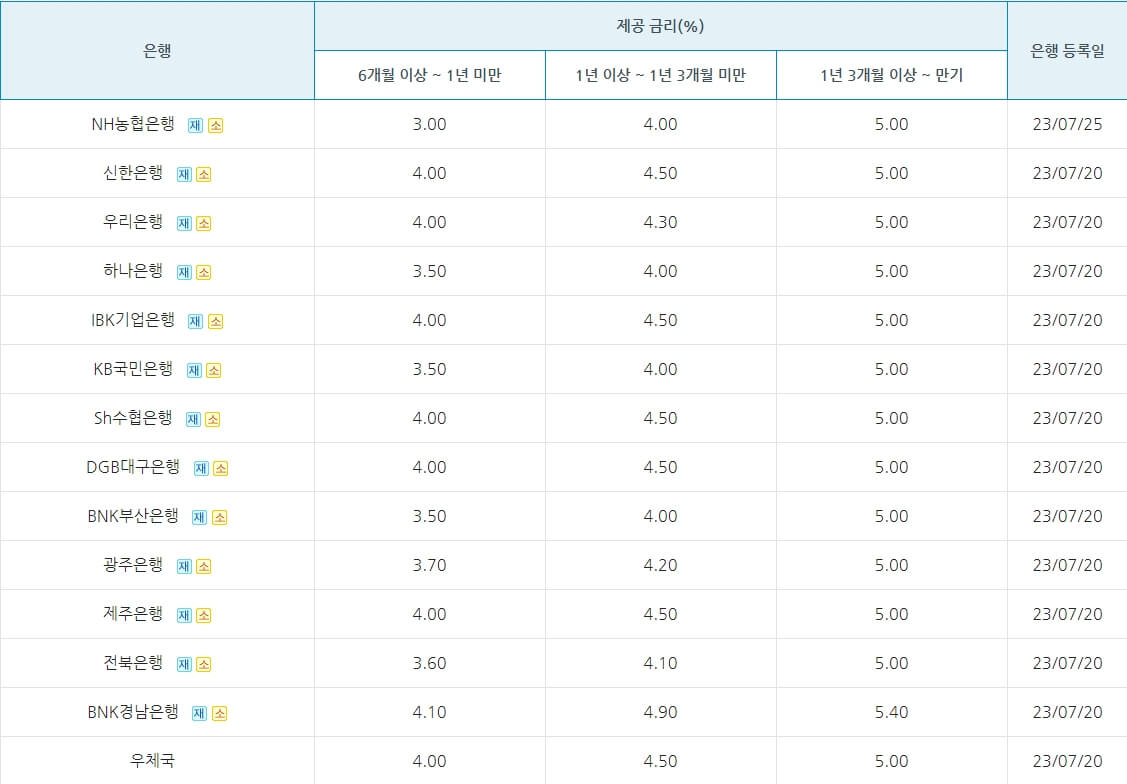Viewport: 1127px width, 784px height.
Task: Select the 은행 등록일 column header
Action: click(1067, 50)
